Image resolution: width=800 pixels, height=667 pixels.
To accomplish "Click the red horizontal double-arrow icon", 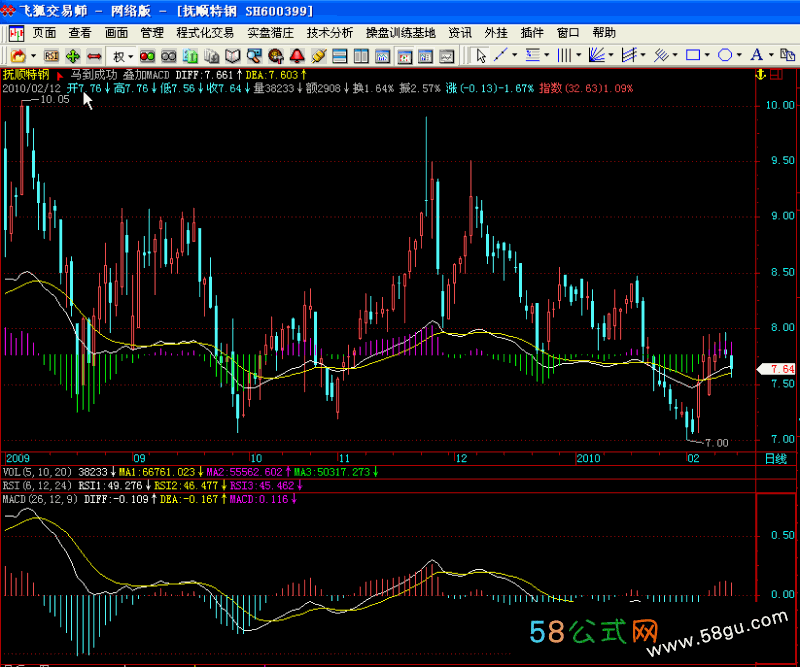I will 94,56.
